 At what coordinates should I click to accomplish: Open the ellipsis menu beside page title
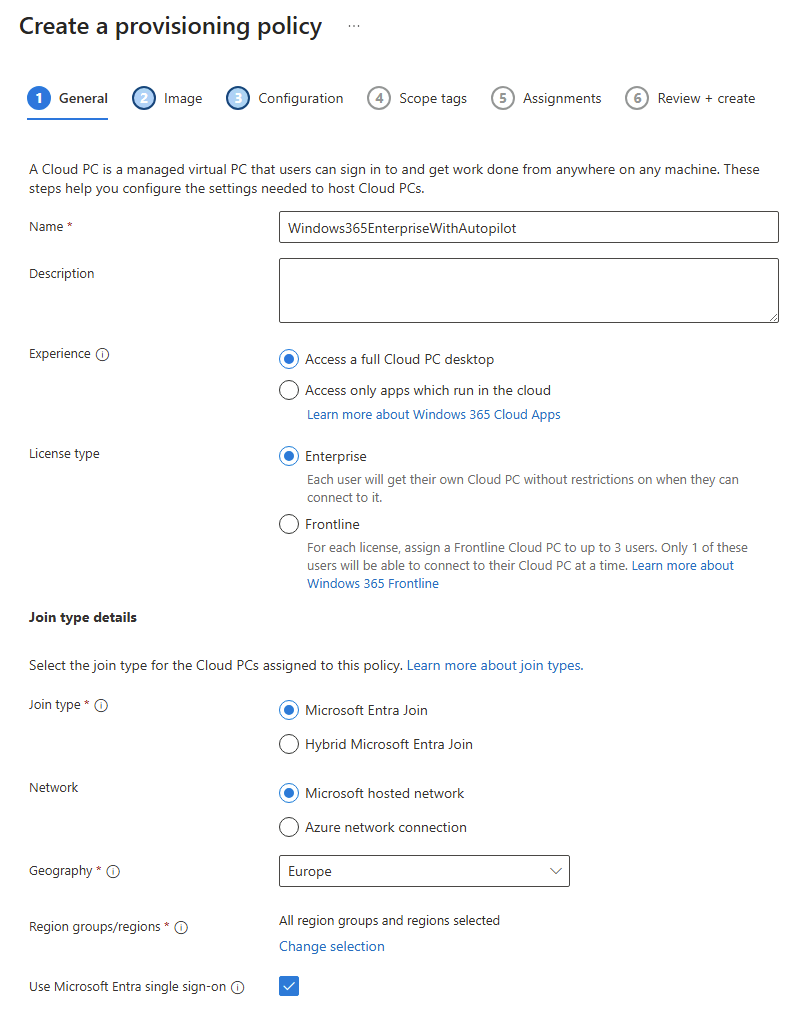354,27
